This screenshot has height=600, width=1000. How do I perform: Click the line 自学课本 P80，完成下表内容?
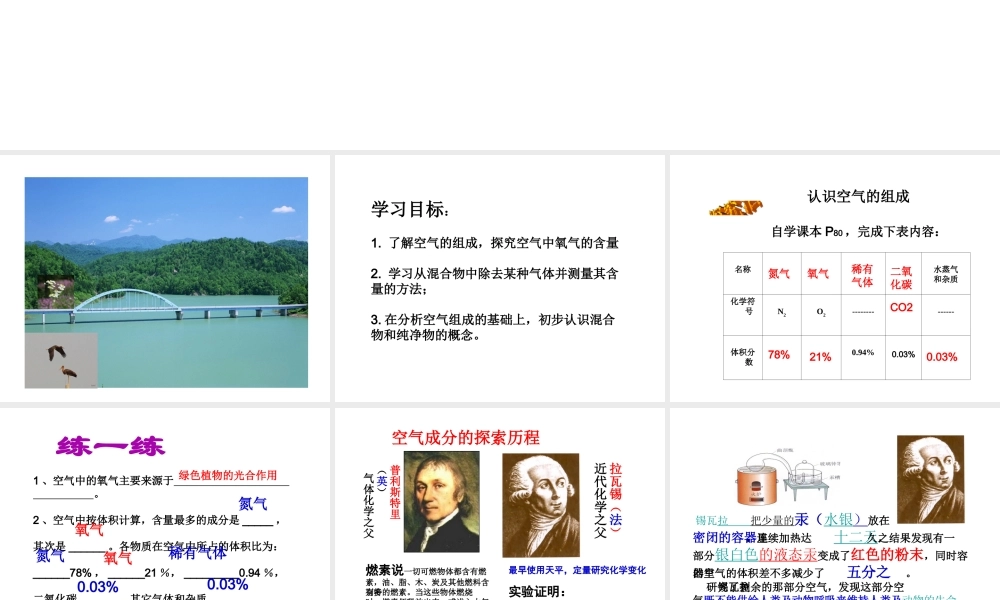855,231
